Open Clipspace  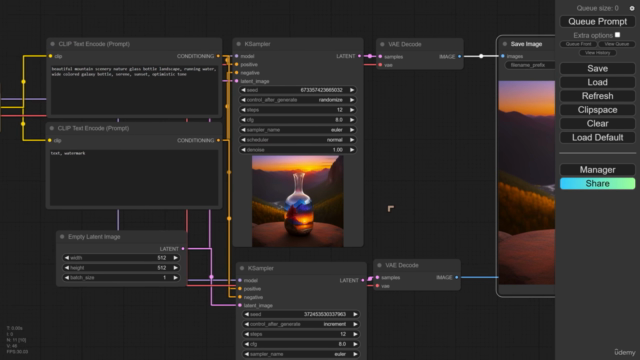598,110
